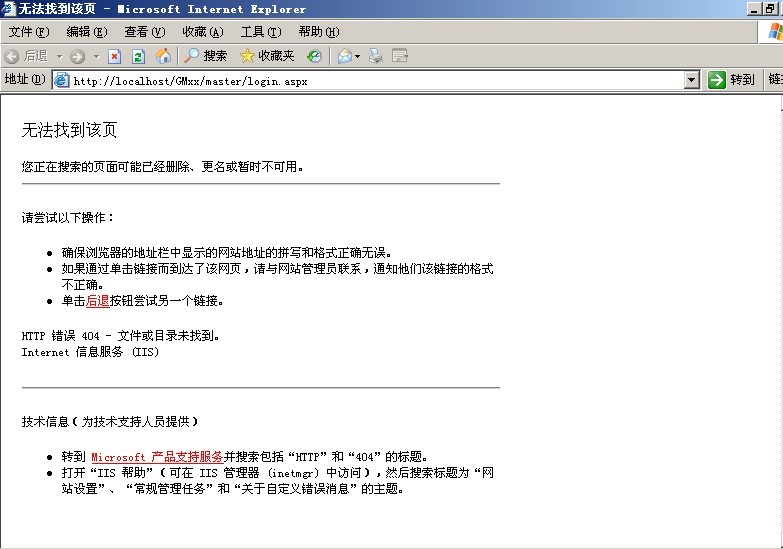The image size is (783, 549).
Task: Open the Search (搜索) toolbar button
Action: (205, 56)
